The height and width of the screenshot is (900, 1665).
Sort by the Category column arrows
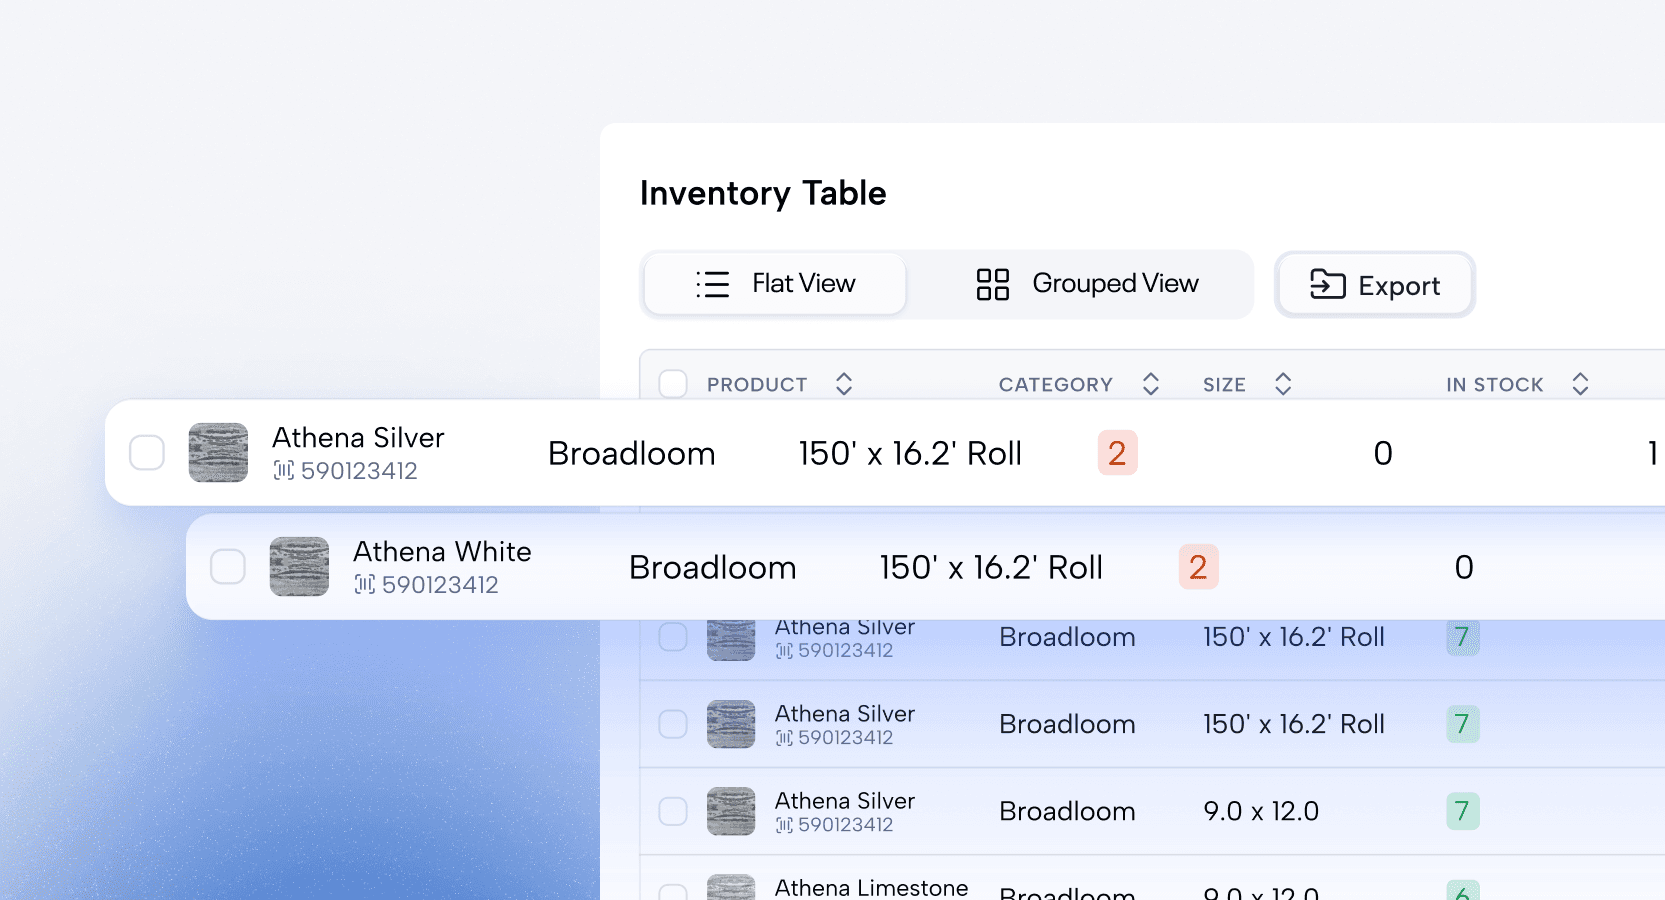click(1151, 384)
